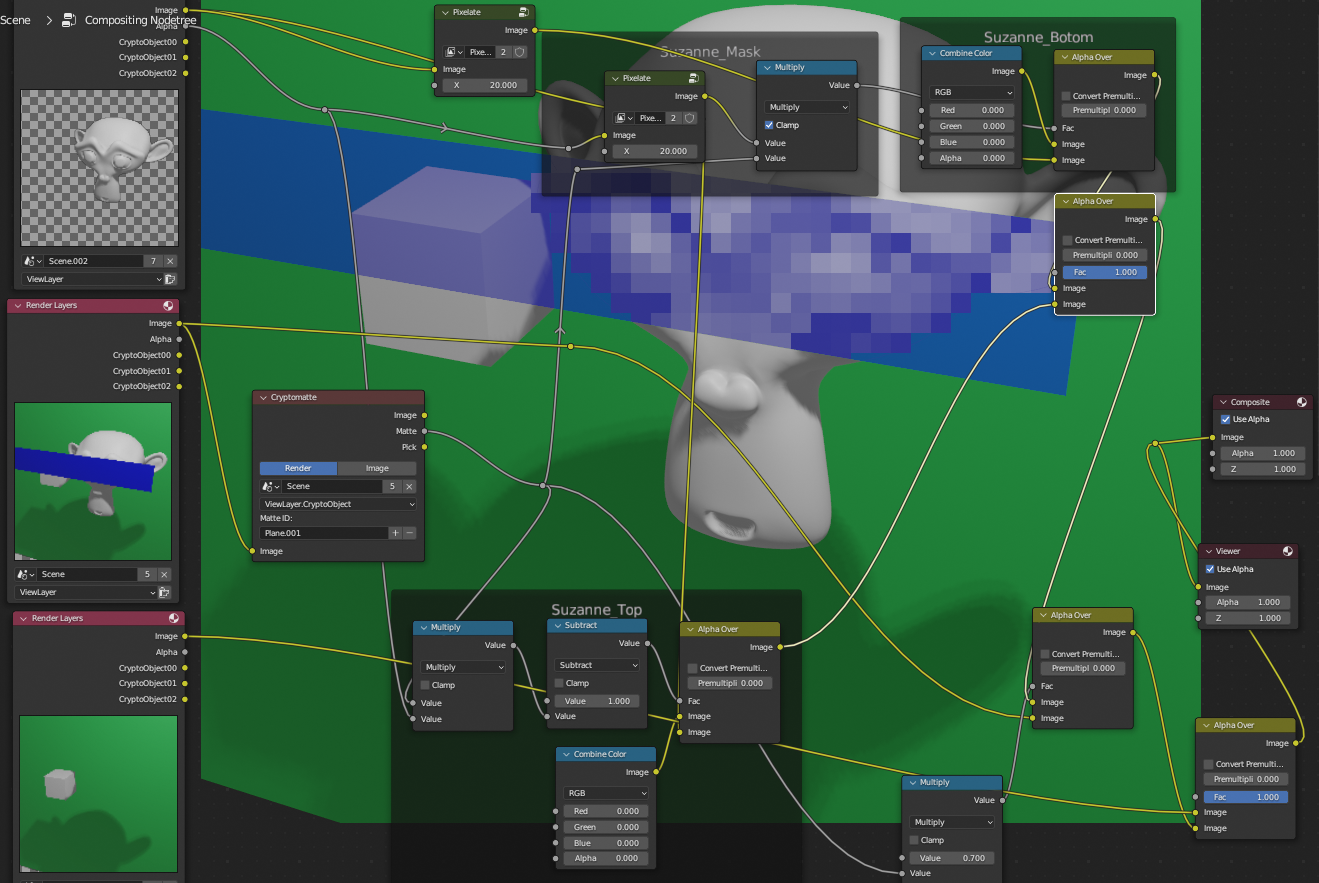The width and height of the screenshot is (1319, 883).
Task: Click the Scene.002 name field
Action: click(x=92, y=261)
